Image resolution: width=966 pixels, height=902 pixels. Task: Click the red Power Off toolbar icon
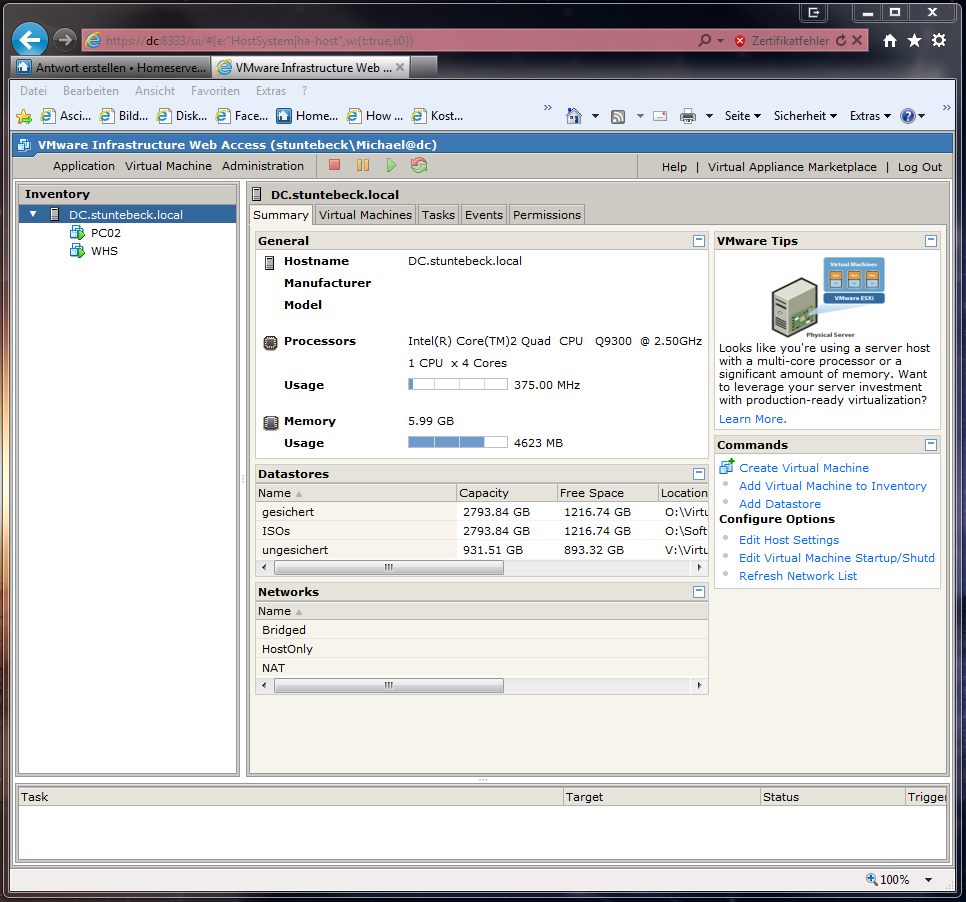tap(335, 166)
